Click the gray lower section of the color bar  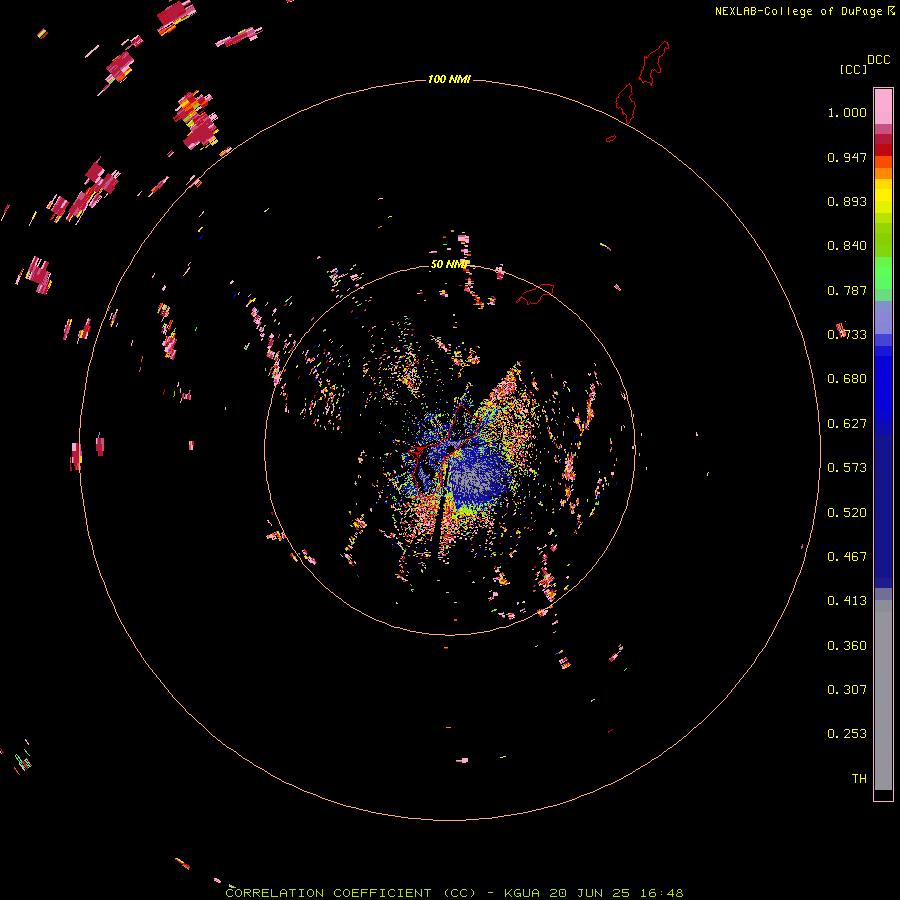(883, 695)
